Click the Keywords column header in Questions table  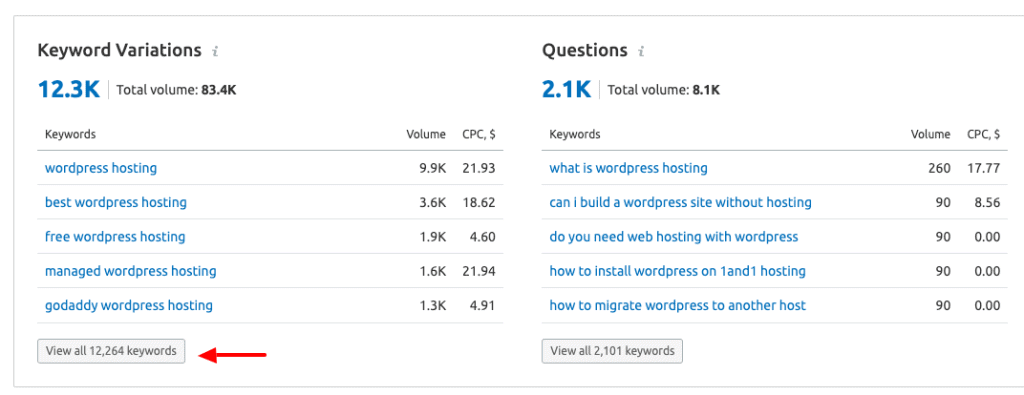pos(575,134)
